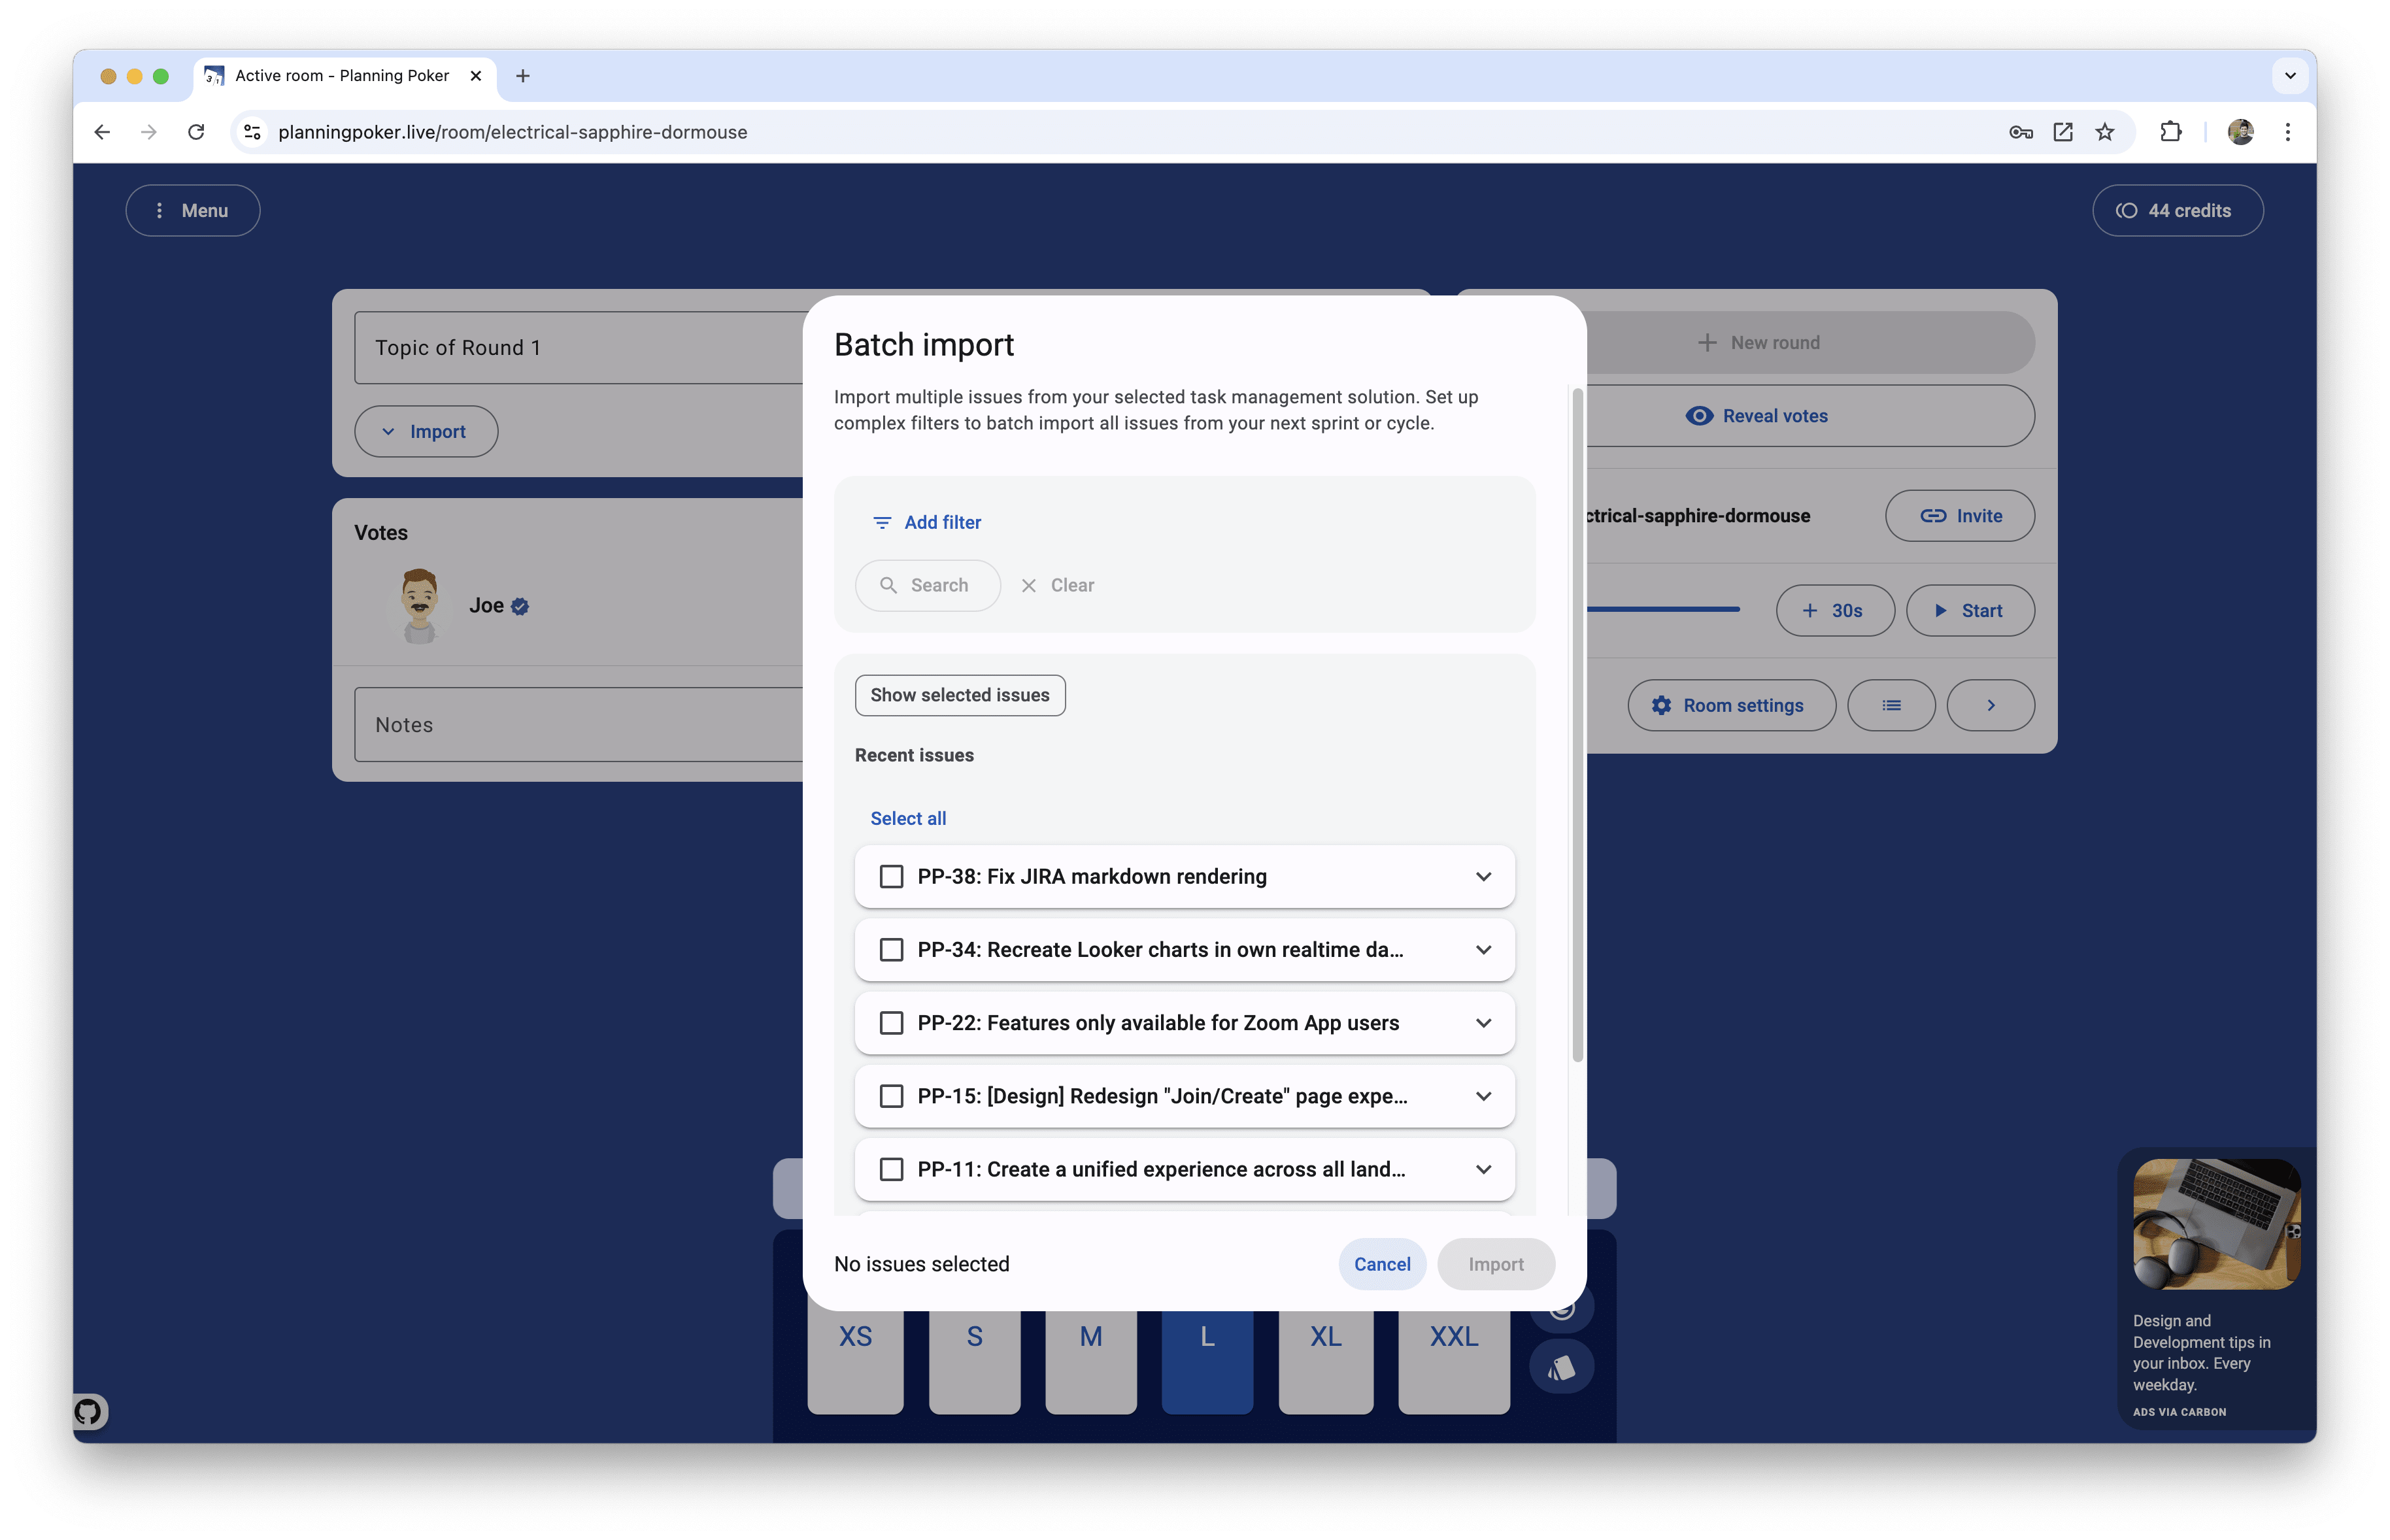Screen dimensions: 2390x1540
Task: Click the dialog's vertical scrollbar
Action: [x=1577, y=725]
